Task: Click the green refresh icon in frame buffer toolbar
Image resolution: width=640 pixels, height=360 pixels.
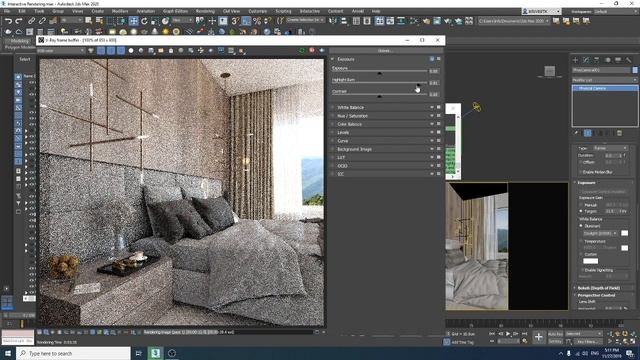Action: pyautogui.click(x=302, y=50)
